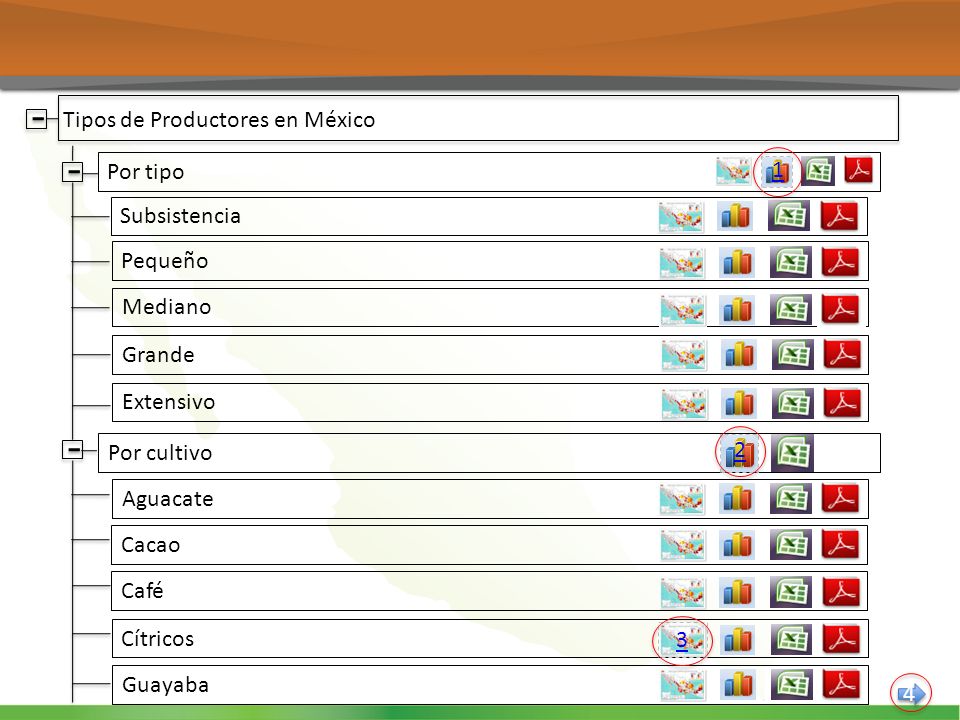Open the PDF icon for Cítricos
The width and height of the screenshot is (960, 720).
841,639
